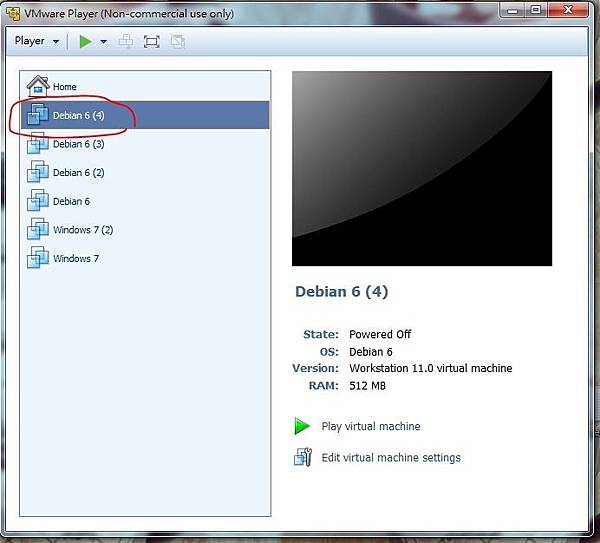Image resolution: width=600 pixels, height=543 pixels.
Task: Select the Debian 6 (4) virtual machine
Action: pos(145,115)
